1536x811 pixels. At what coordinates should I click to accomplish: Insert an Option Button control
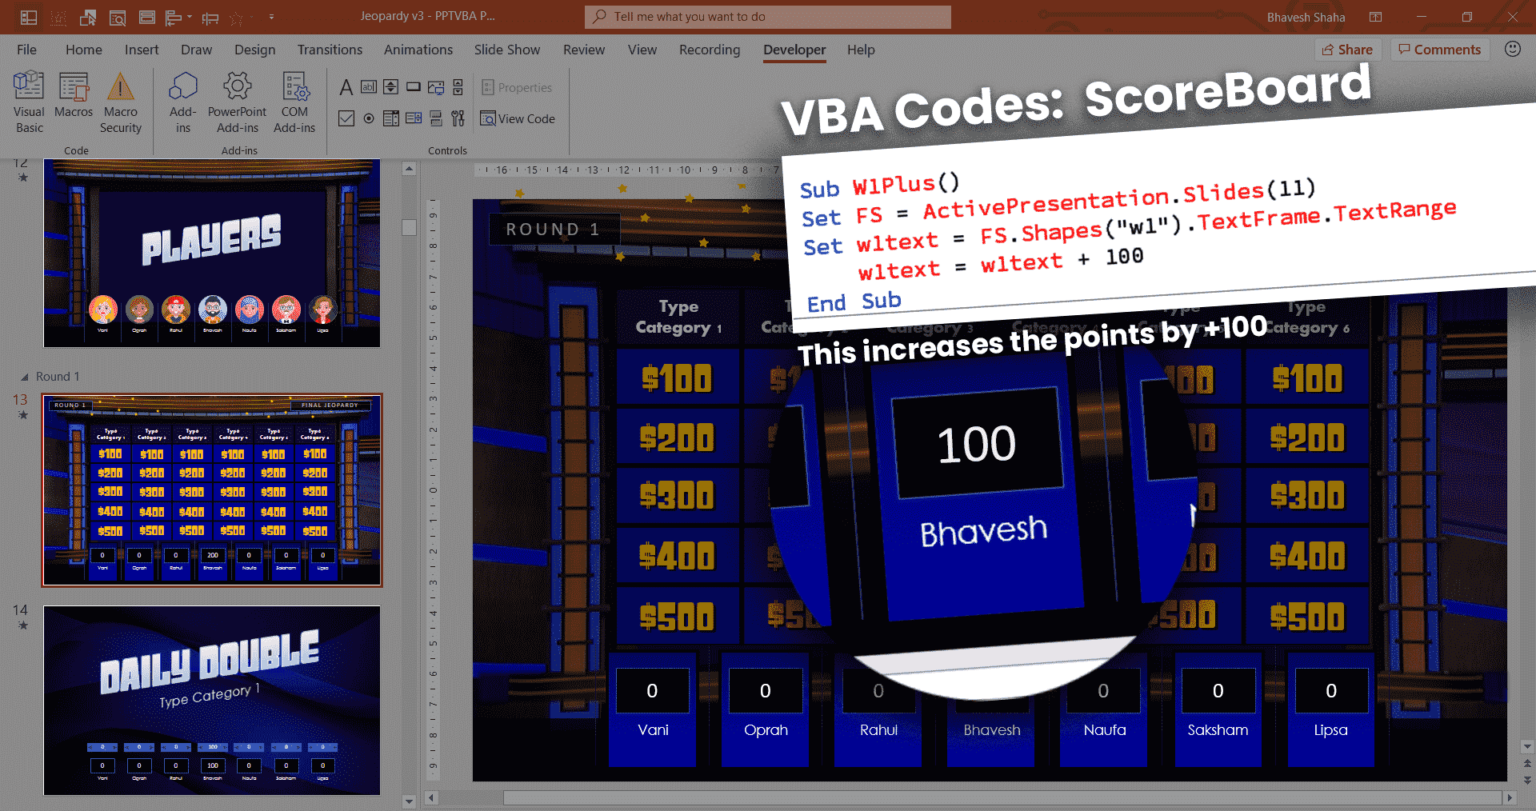point(368,118)
